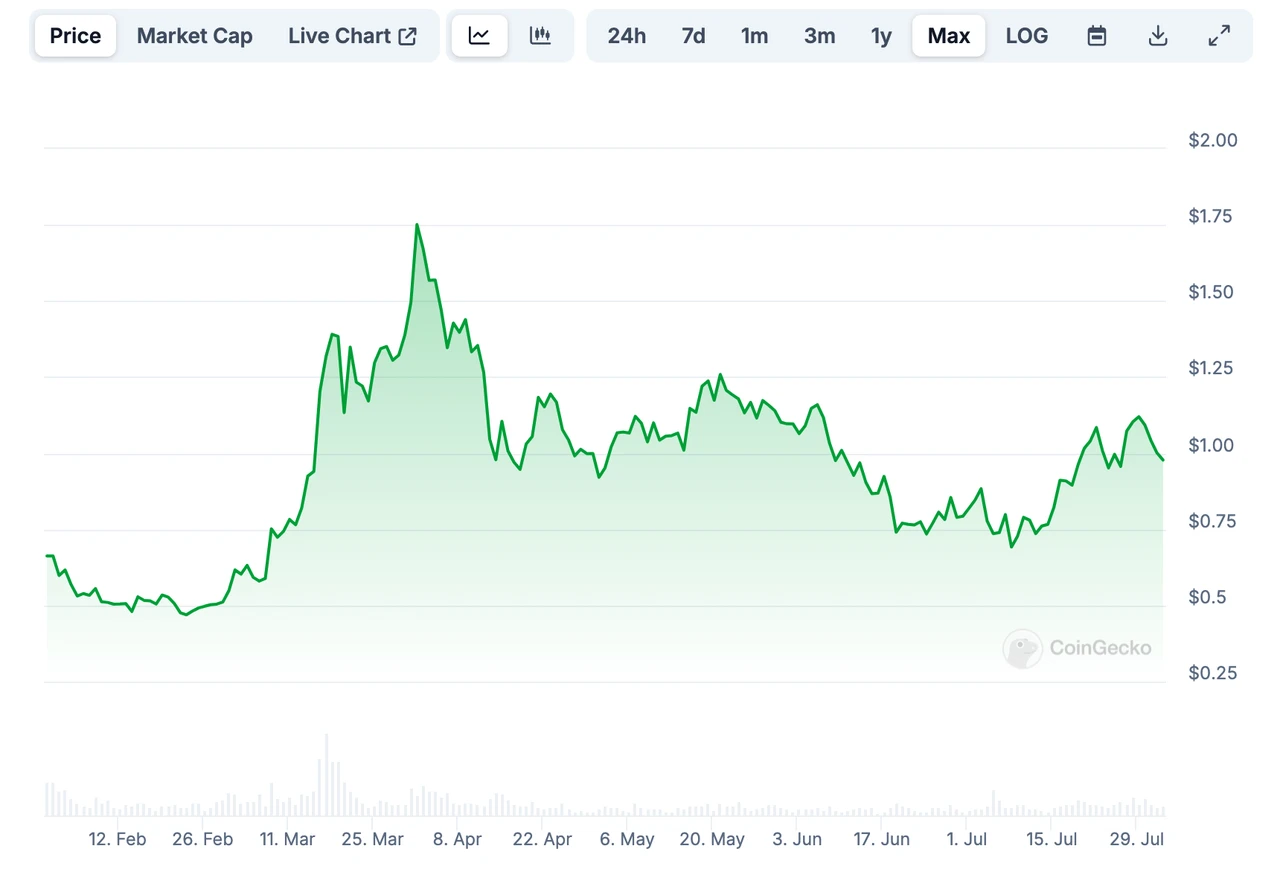
Task: Select the 24h time range
Action: 627,36
